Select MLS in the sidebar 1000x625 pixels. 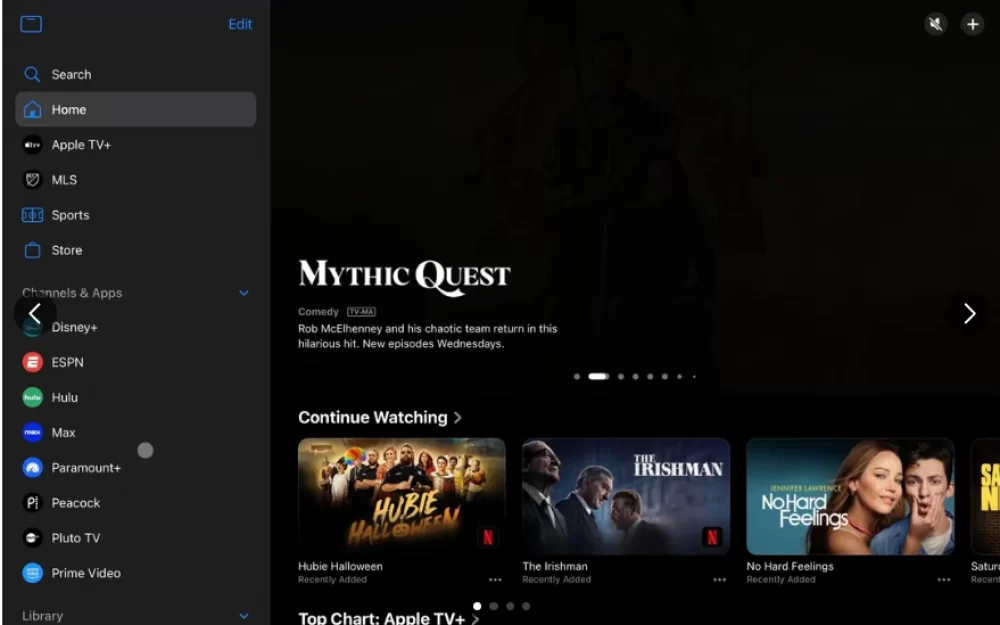pyautogui.click(x=135, y=180)
